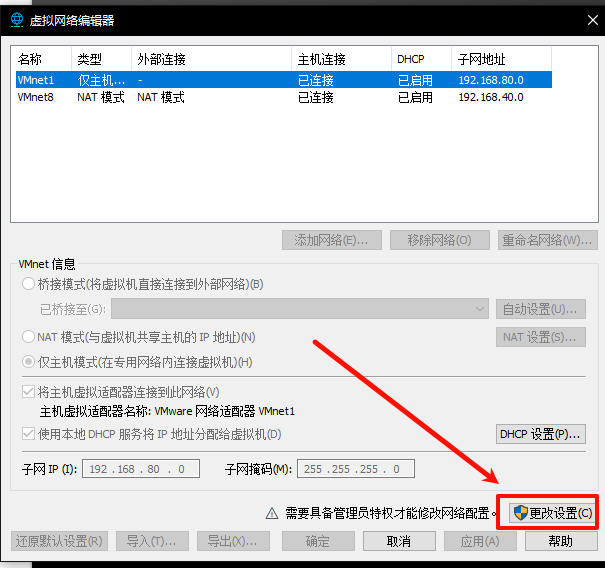Toggle 将主机虚拟适配器连接到此网络 checkbox
605x568 pixels.
pyautogui.click(x=29, y=392)
